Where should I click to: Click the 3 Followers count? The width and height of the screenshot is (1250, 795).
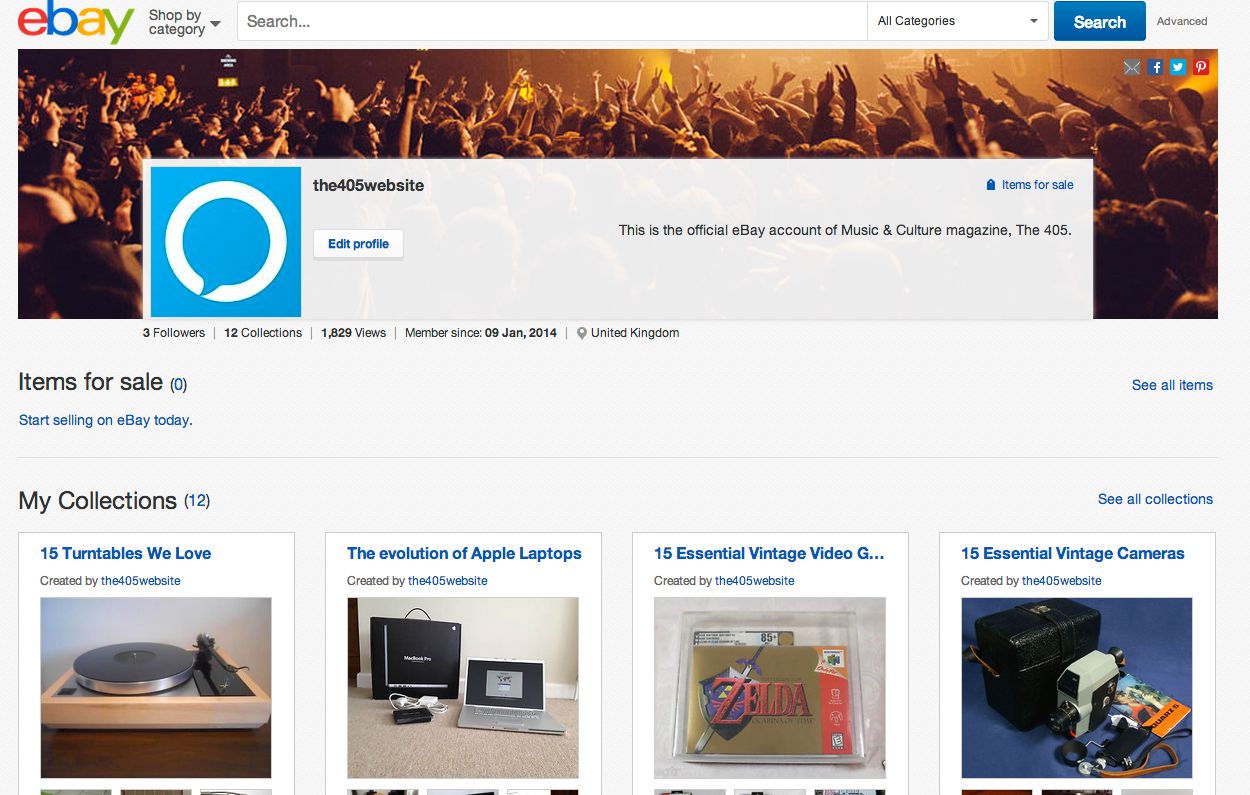(174, 333)
